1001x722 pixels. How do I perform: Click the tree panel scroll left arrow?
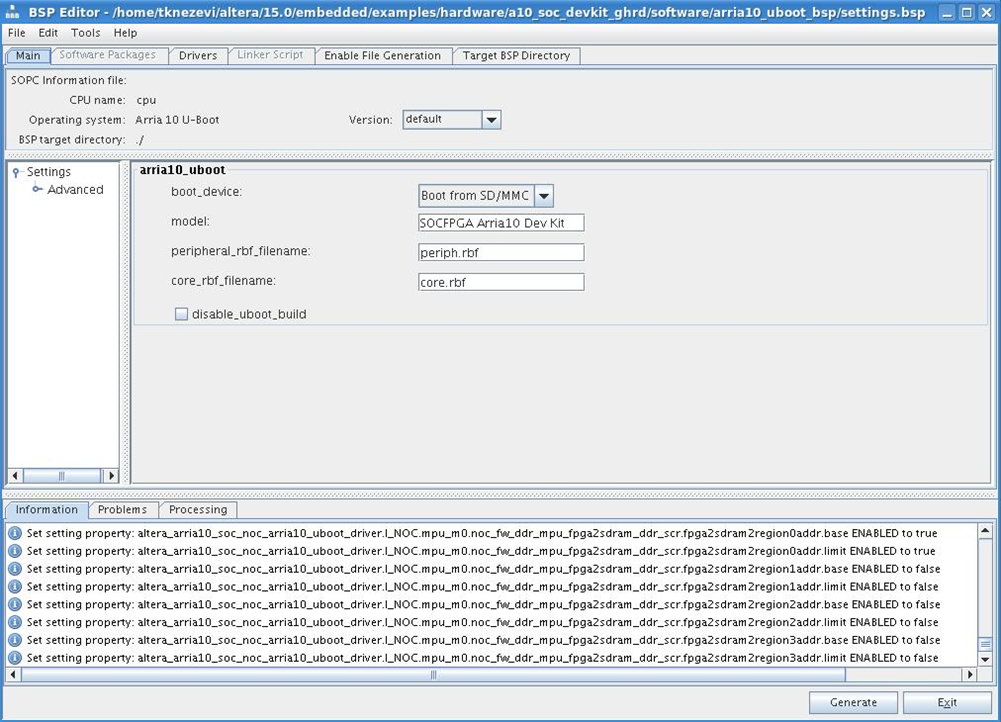(x=15, y=476)
